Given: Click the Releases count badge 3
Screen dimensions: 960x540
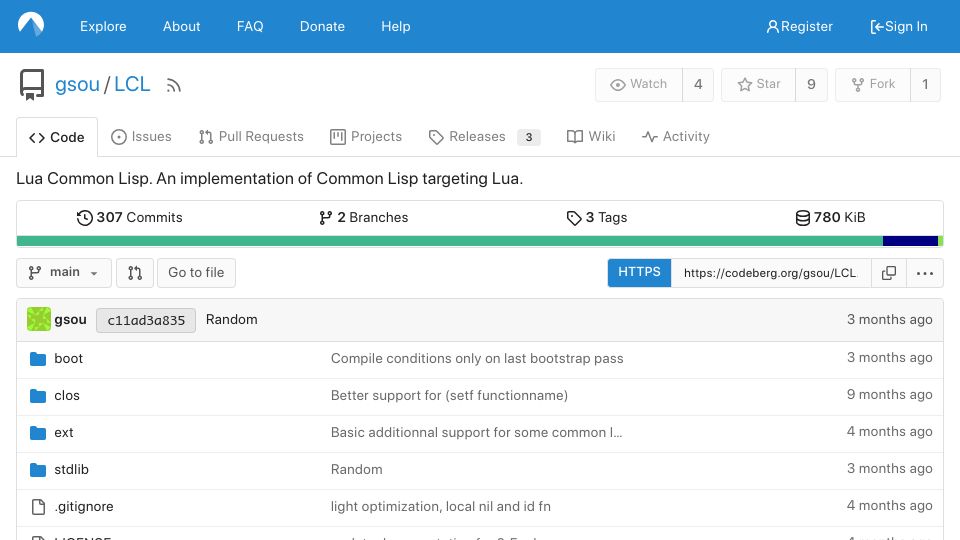Looking at the screenshot, I should coord(529,137).
